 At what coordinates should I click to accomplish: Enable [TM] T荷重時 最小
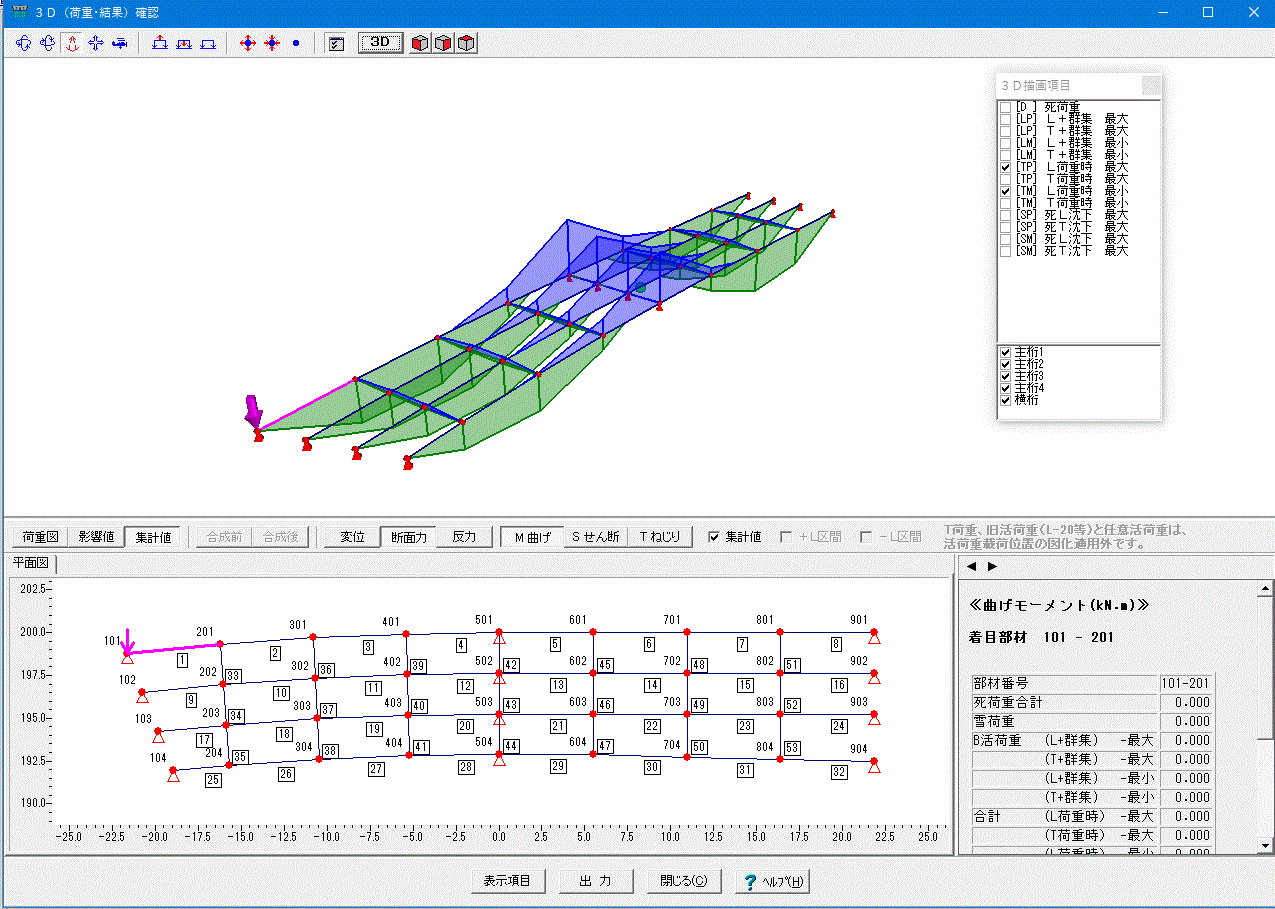coord(1005,203)
